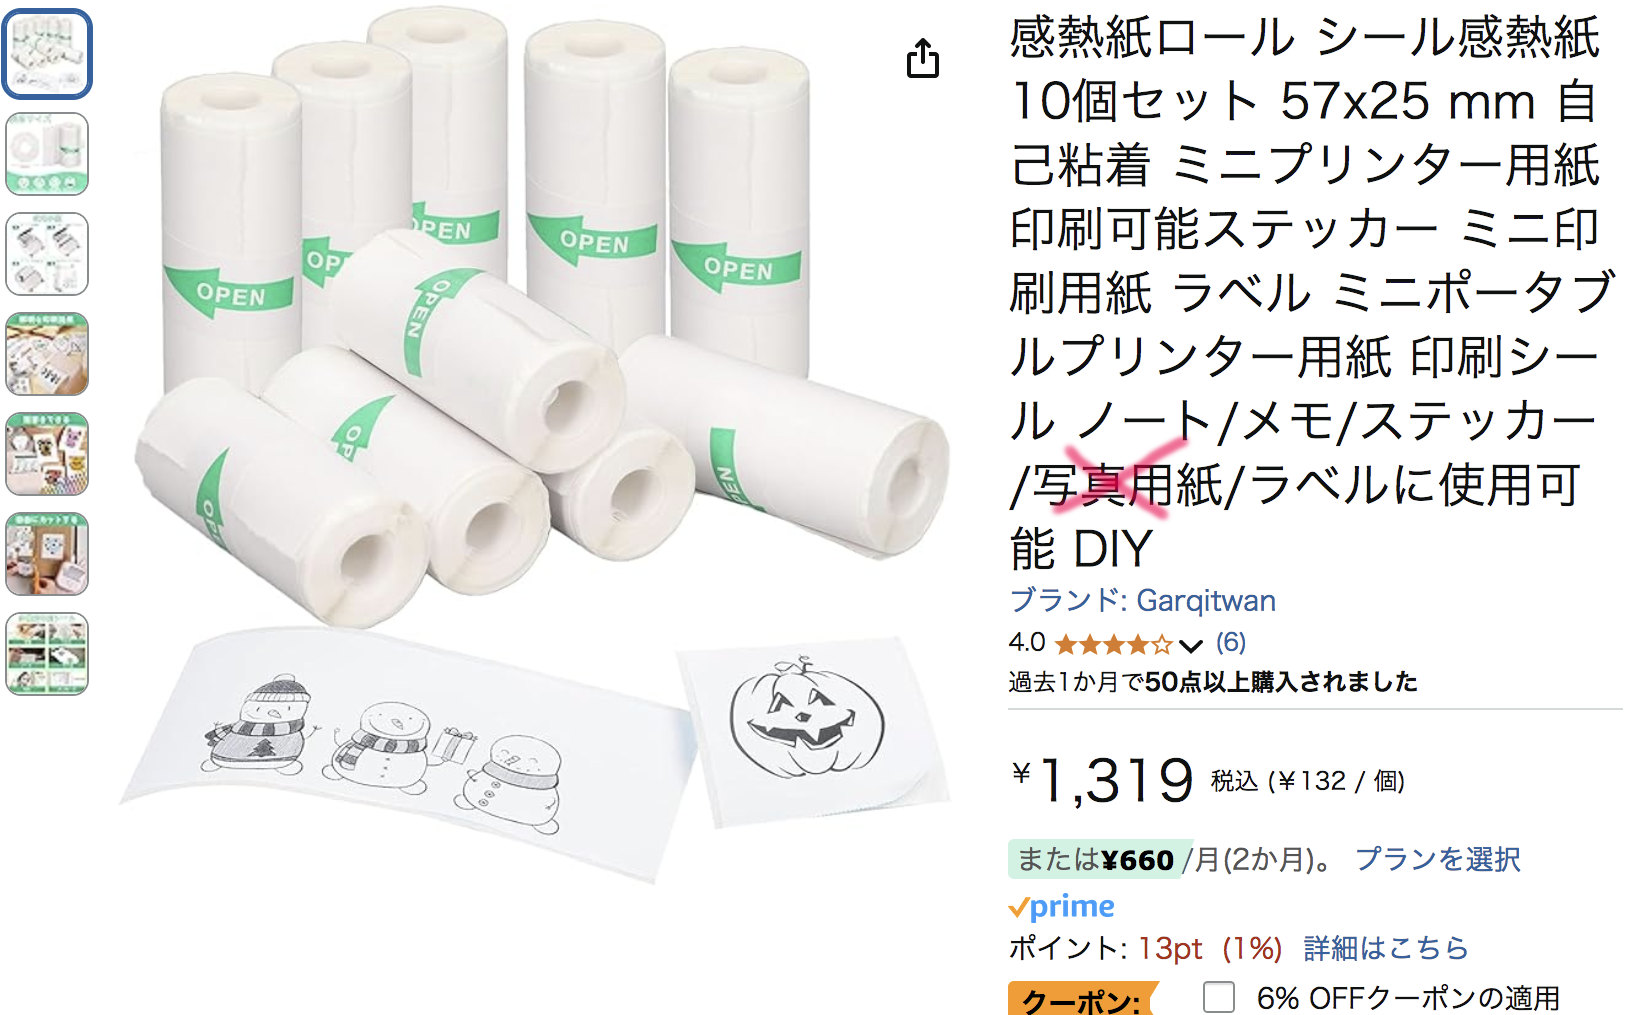The width and height of the screenshot is (1647, 1015).
Task: Select the sixth product thumbnail
Action: tap(47, 554)
